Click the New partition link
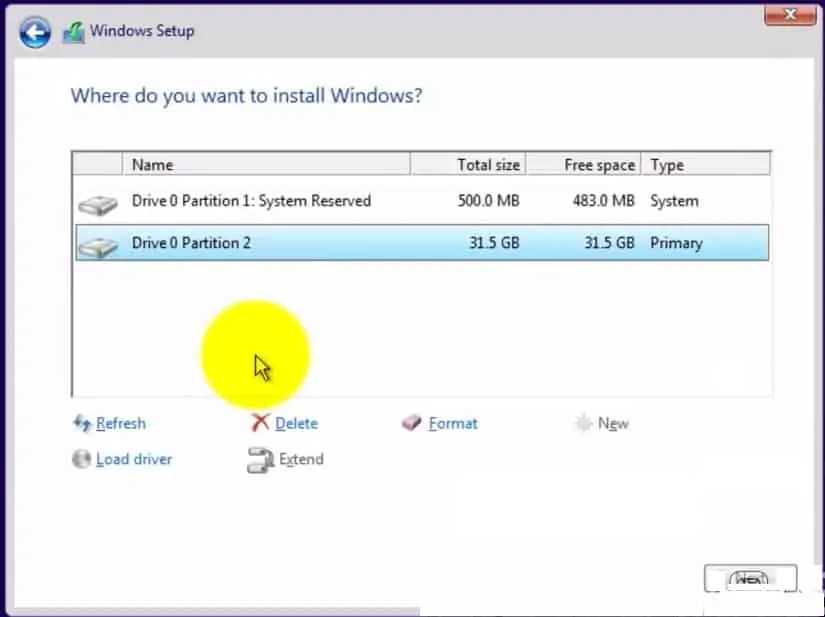825x617 pixels. [613, 423]
